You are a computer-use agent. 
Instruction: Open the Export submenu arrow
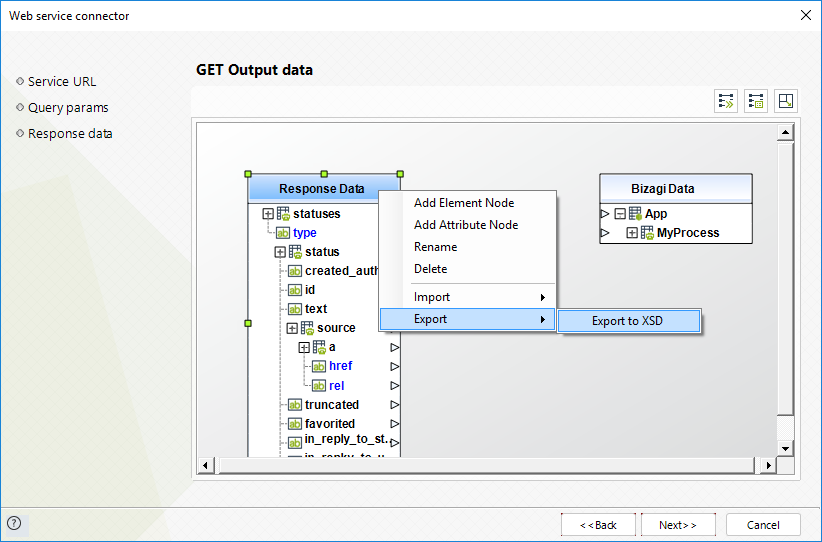click(543, 320)
